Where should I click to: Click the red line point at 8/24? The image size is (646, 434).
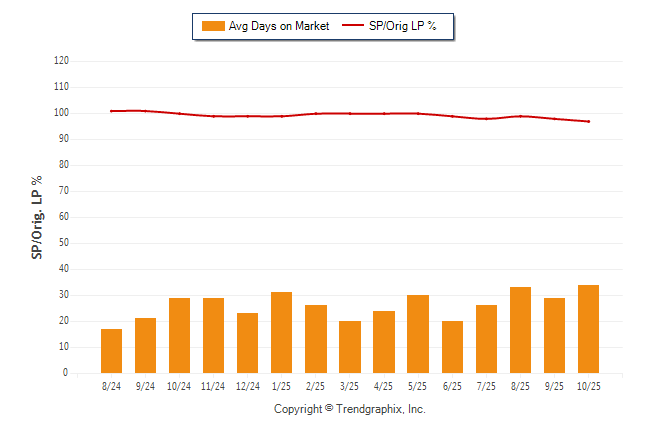coord(112,111)
